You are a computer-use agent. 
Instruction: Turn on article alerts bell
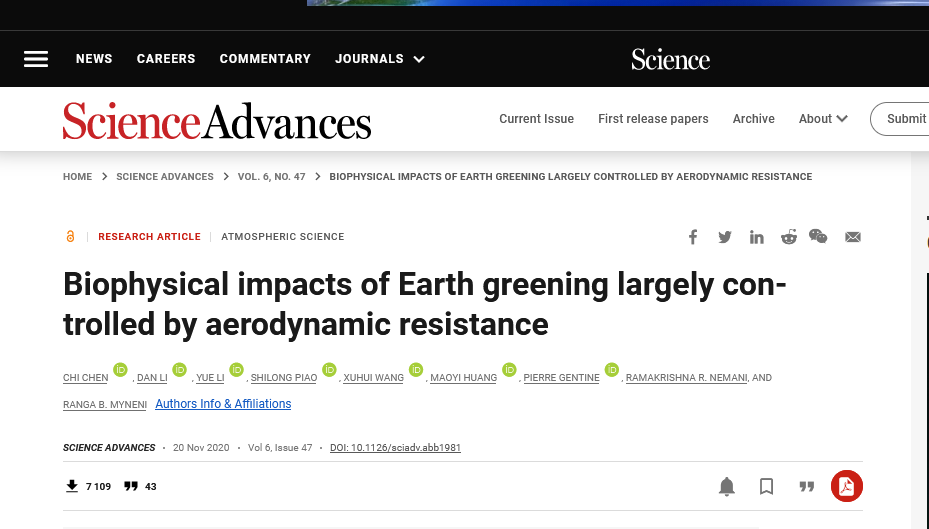tap(727, 487)
